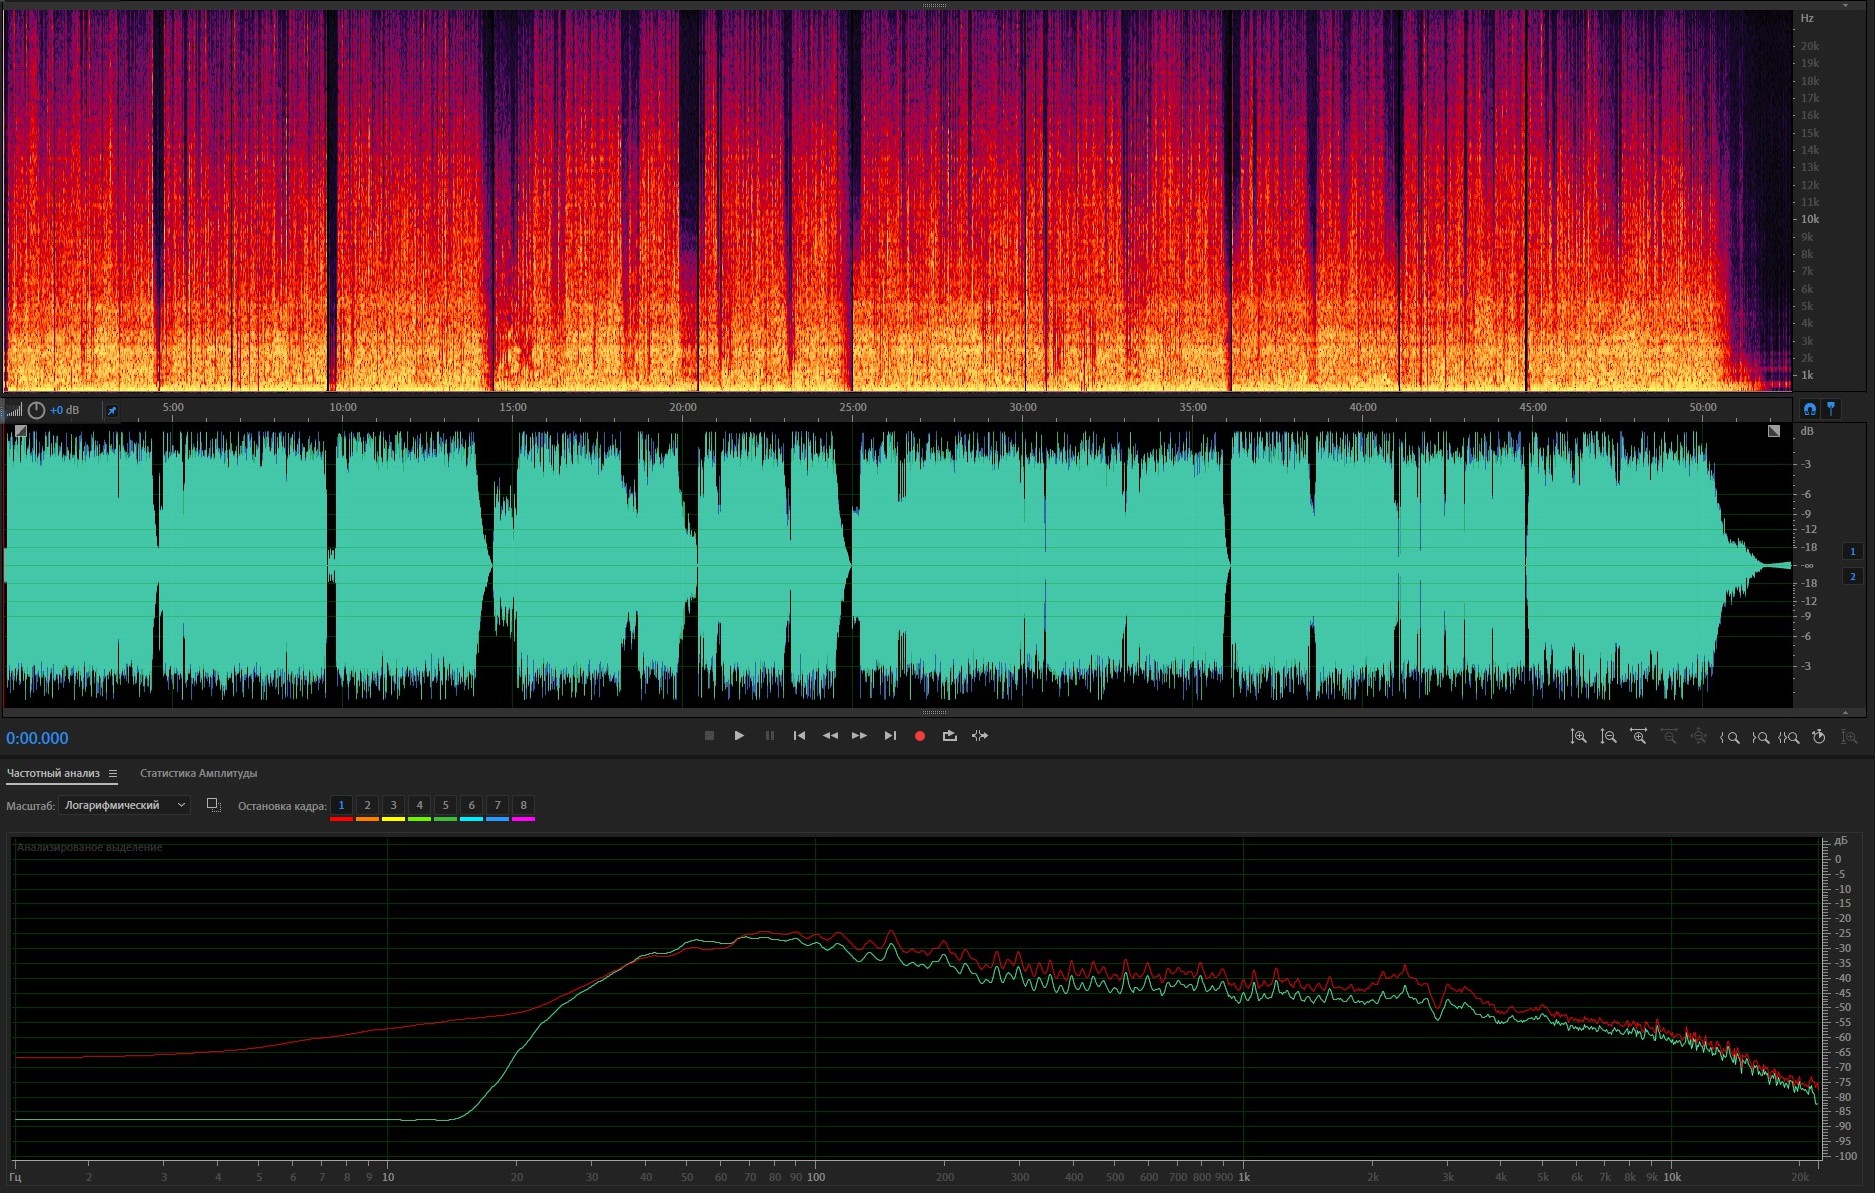Click the 1k label on analysis frequency axis
Viewport: 1875px width, 1193px height.
(x=1244, y=1177)
